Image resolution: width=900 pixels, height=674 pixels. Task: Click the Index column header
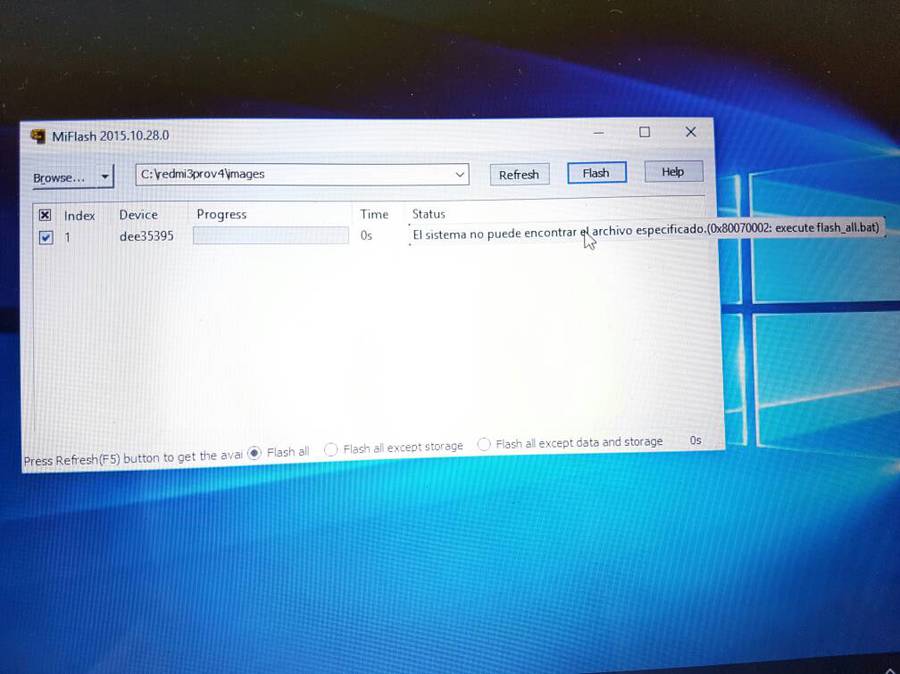[x=79, y=216]
